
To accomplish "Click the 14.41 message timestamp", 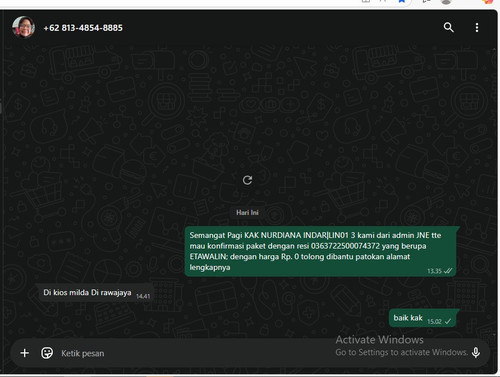I will pos(143,296).
